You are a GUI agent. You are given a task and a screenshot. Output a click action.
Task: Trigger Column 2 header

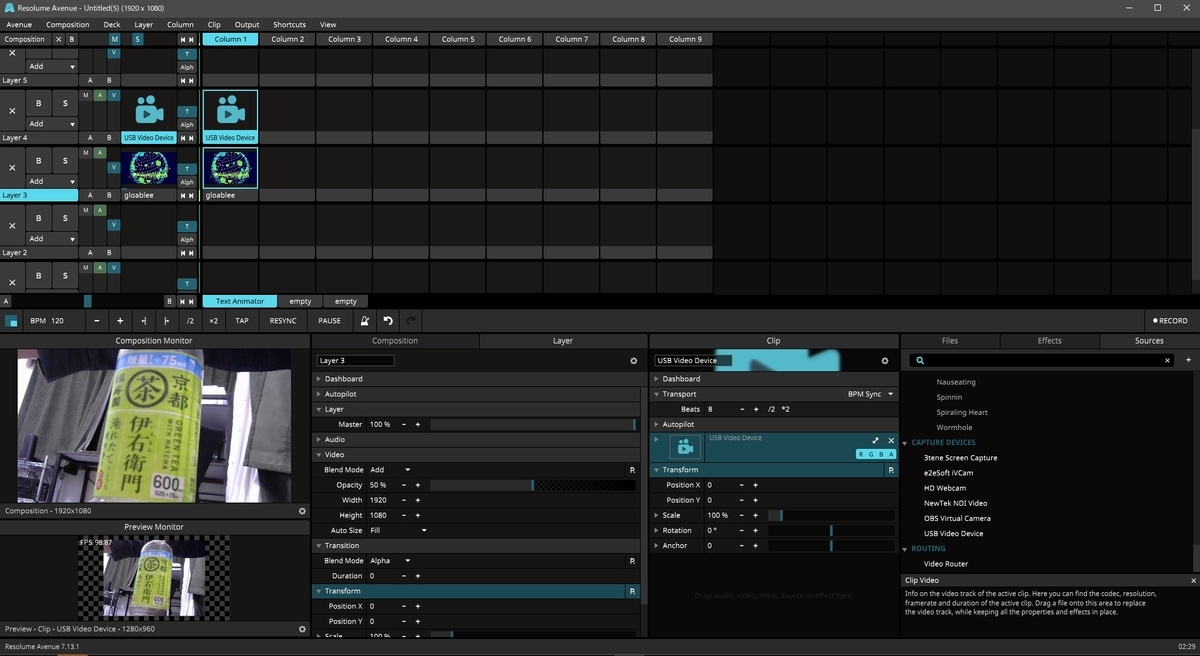287,39
